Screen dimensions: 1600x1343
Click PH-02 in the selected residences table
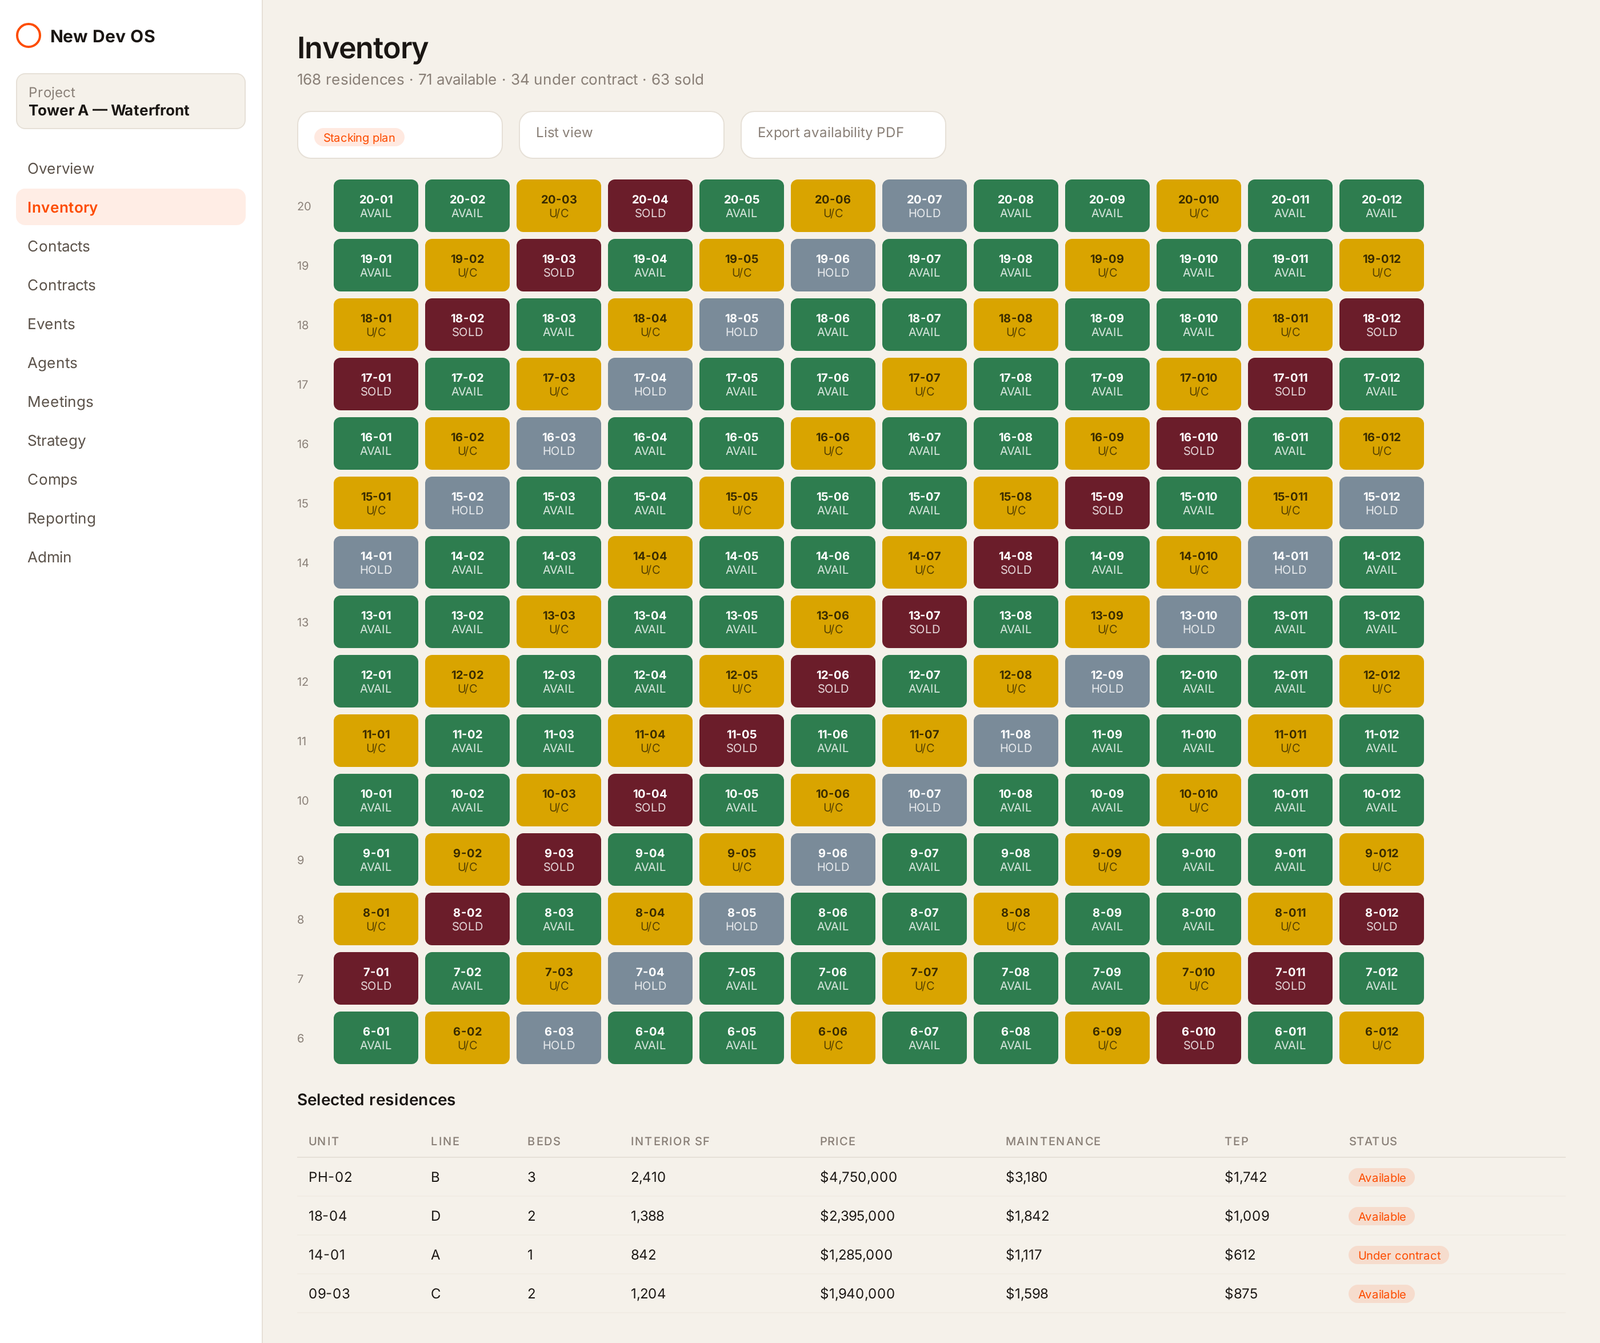330,1177
